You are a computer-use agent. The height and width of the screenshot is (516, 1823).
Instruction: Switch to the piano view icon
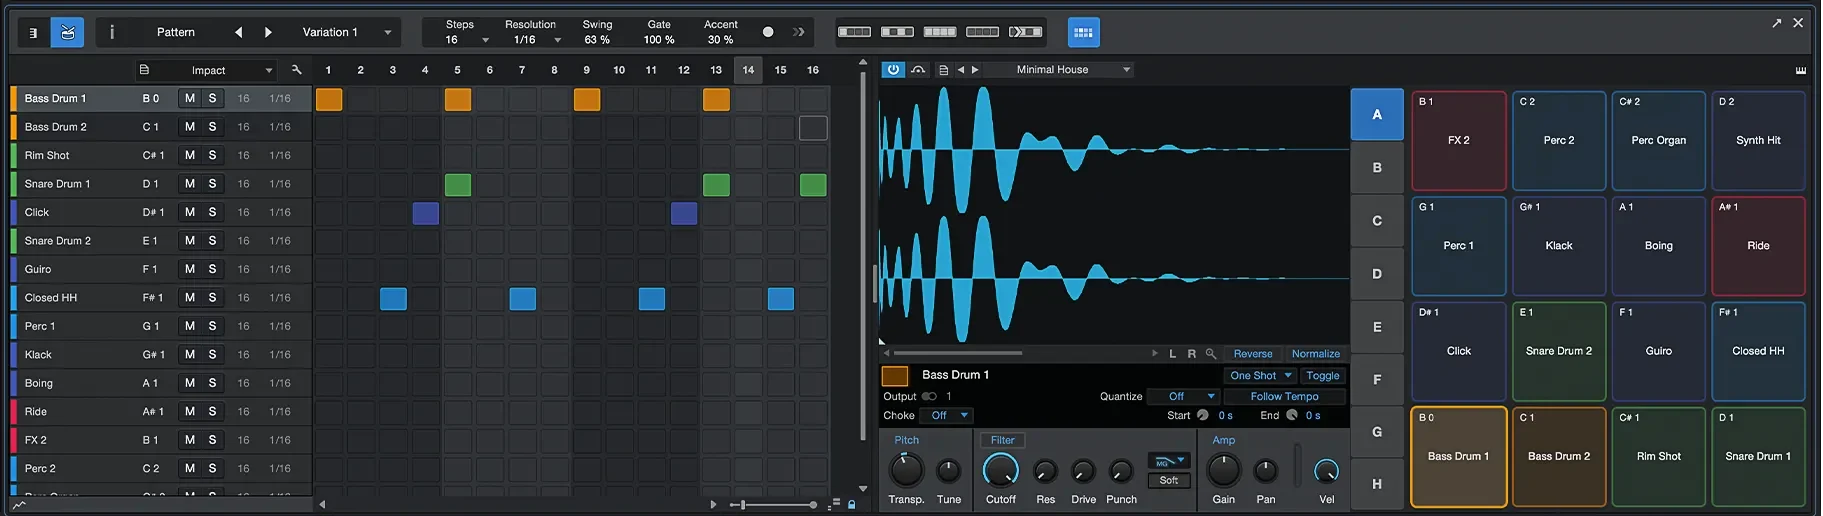point(33,32)
